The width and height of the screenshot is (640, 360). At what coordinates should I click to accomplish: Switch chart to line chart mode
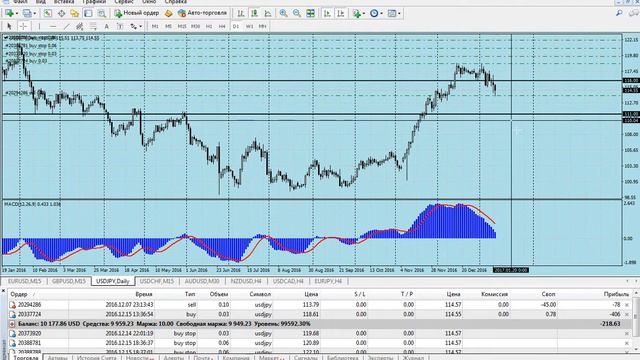(x=268, y=13)
